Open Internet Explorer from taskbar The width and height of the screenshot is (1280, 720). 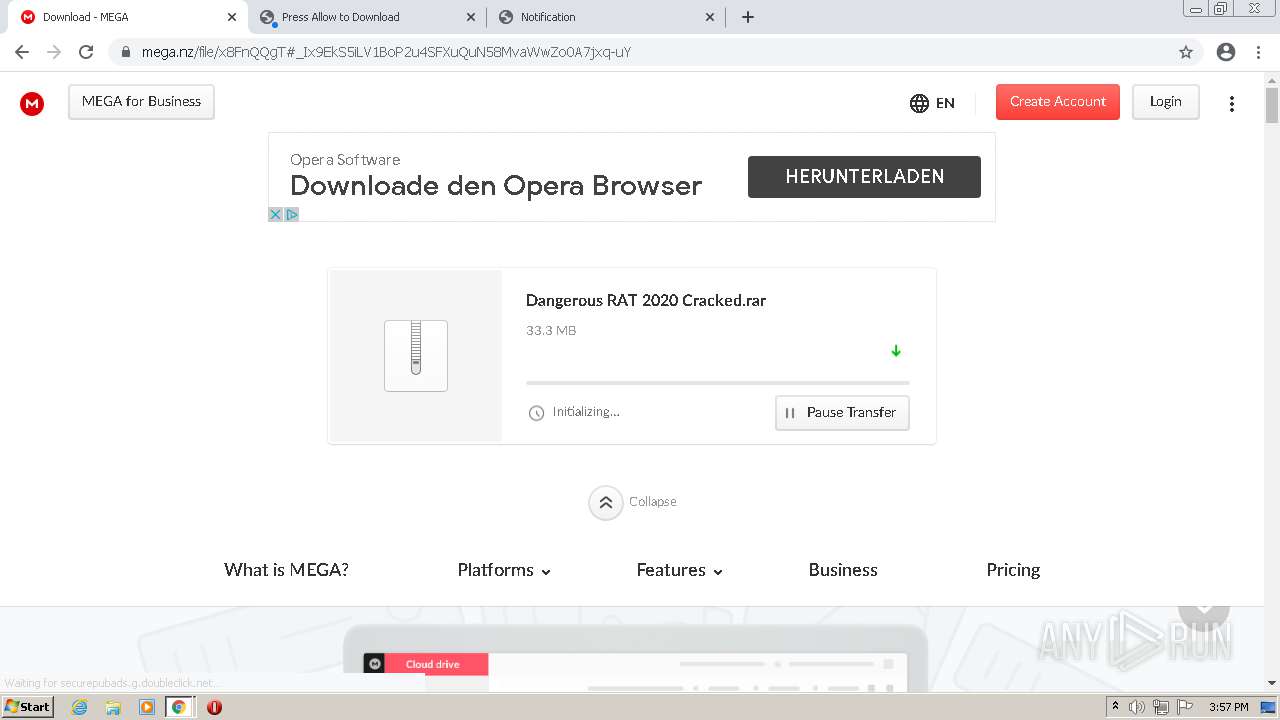click(x=80, y=707)
